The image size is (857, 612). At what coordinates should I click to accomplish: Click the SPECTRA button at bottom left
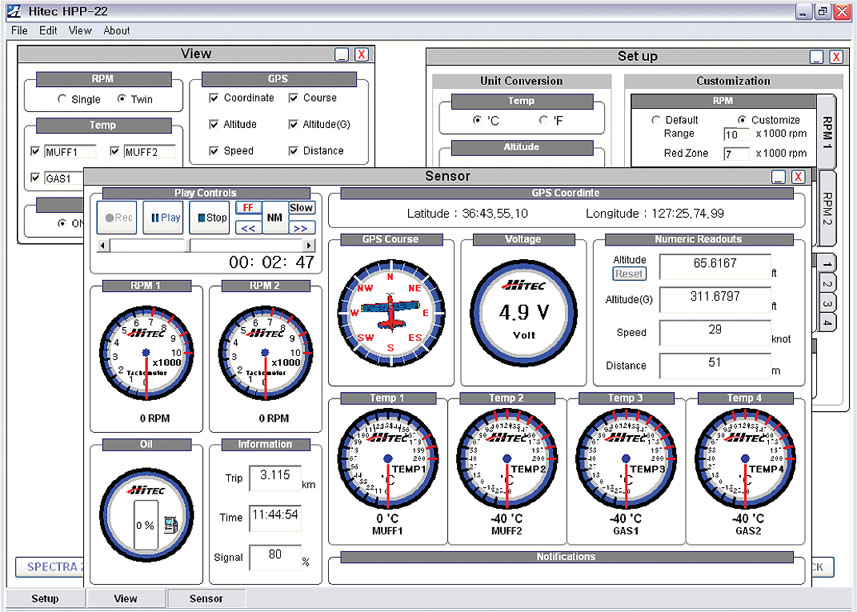[50, 567]
